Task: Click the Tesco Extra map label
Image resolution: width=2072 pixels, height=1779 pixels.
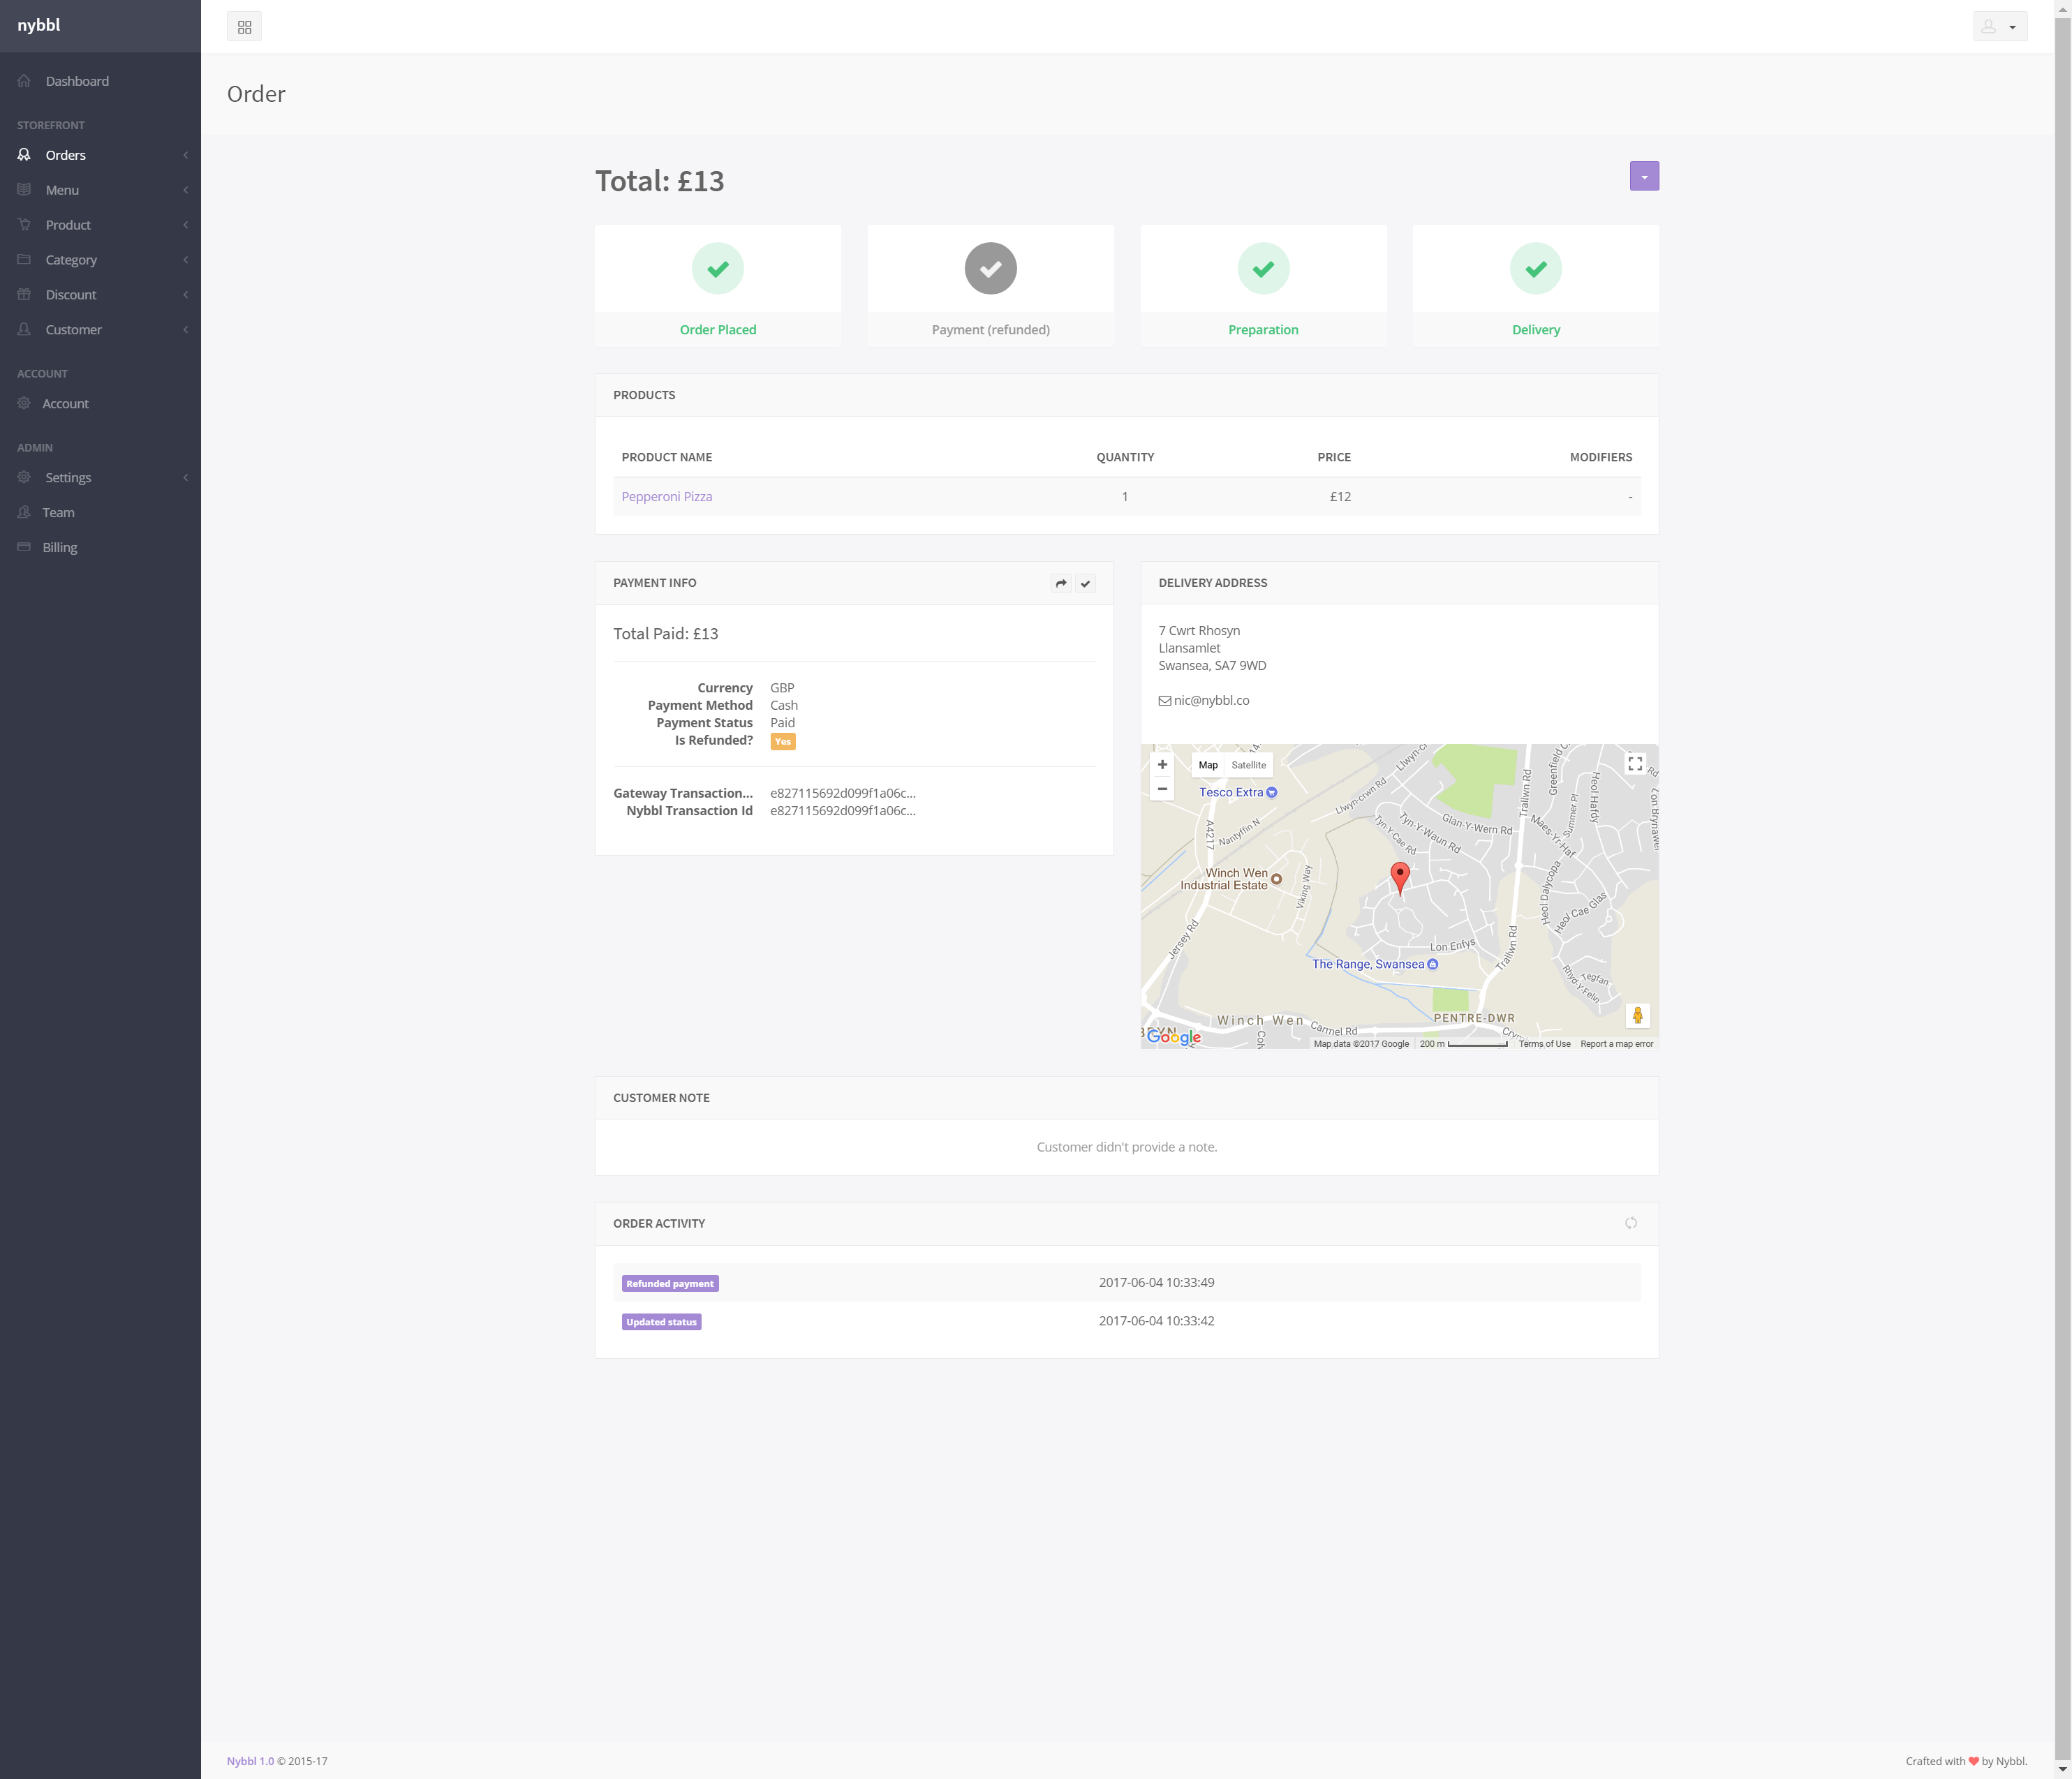Action: click(x=1238, y=793)
